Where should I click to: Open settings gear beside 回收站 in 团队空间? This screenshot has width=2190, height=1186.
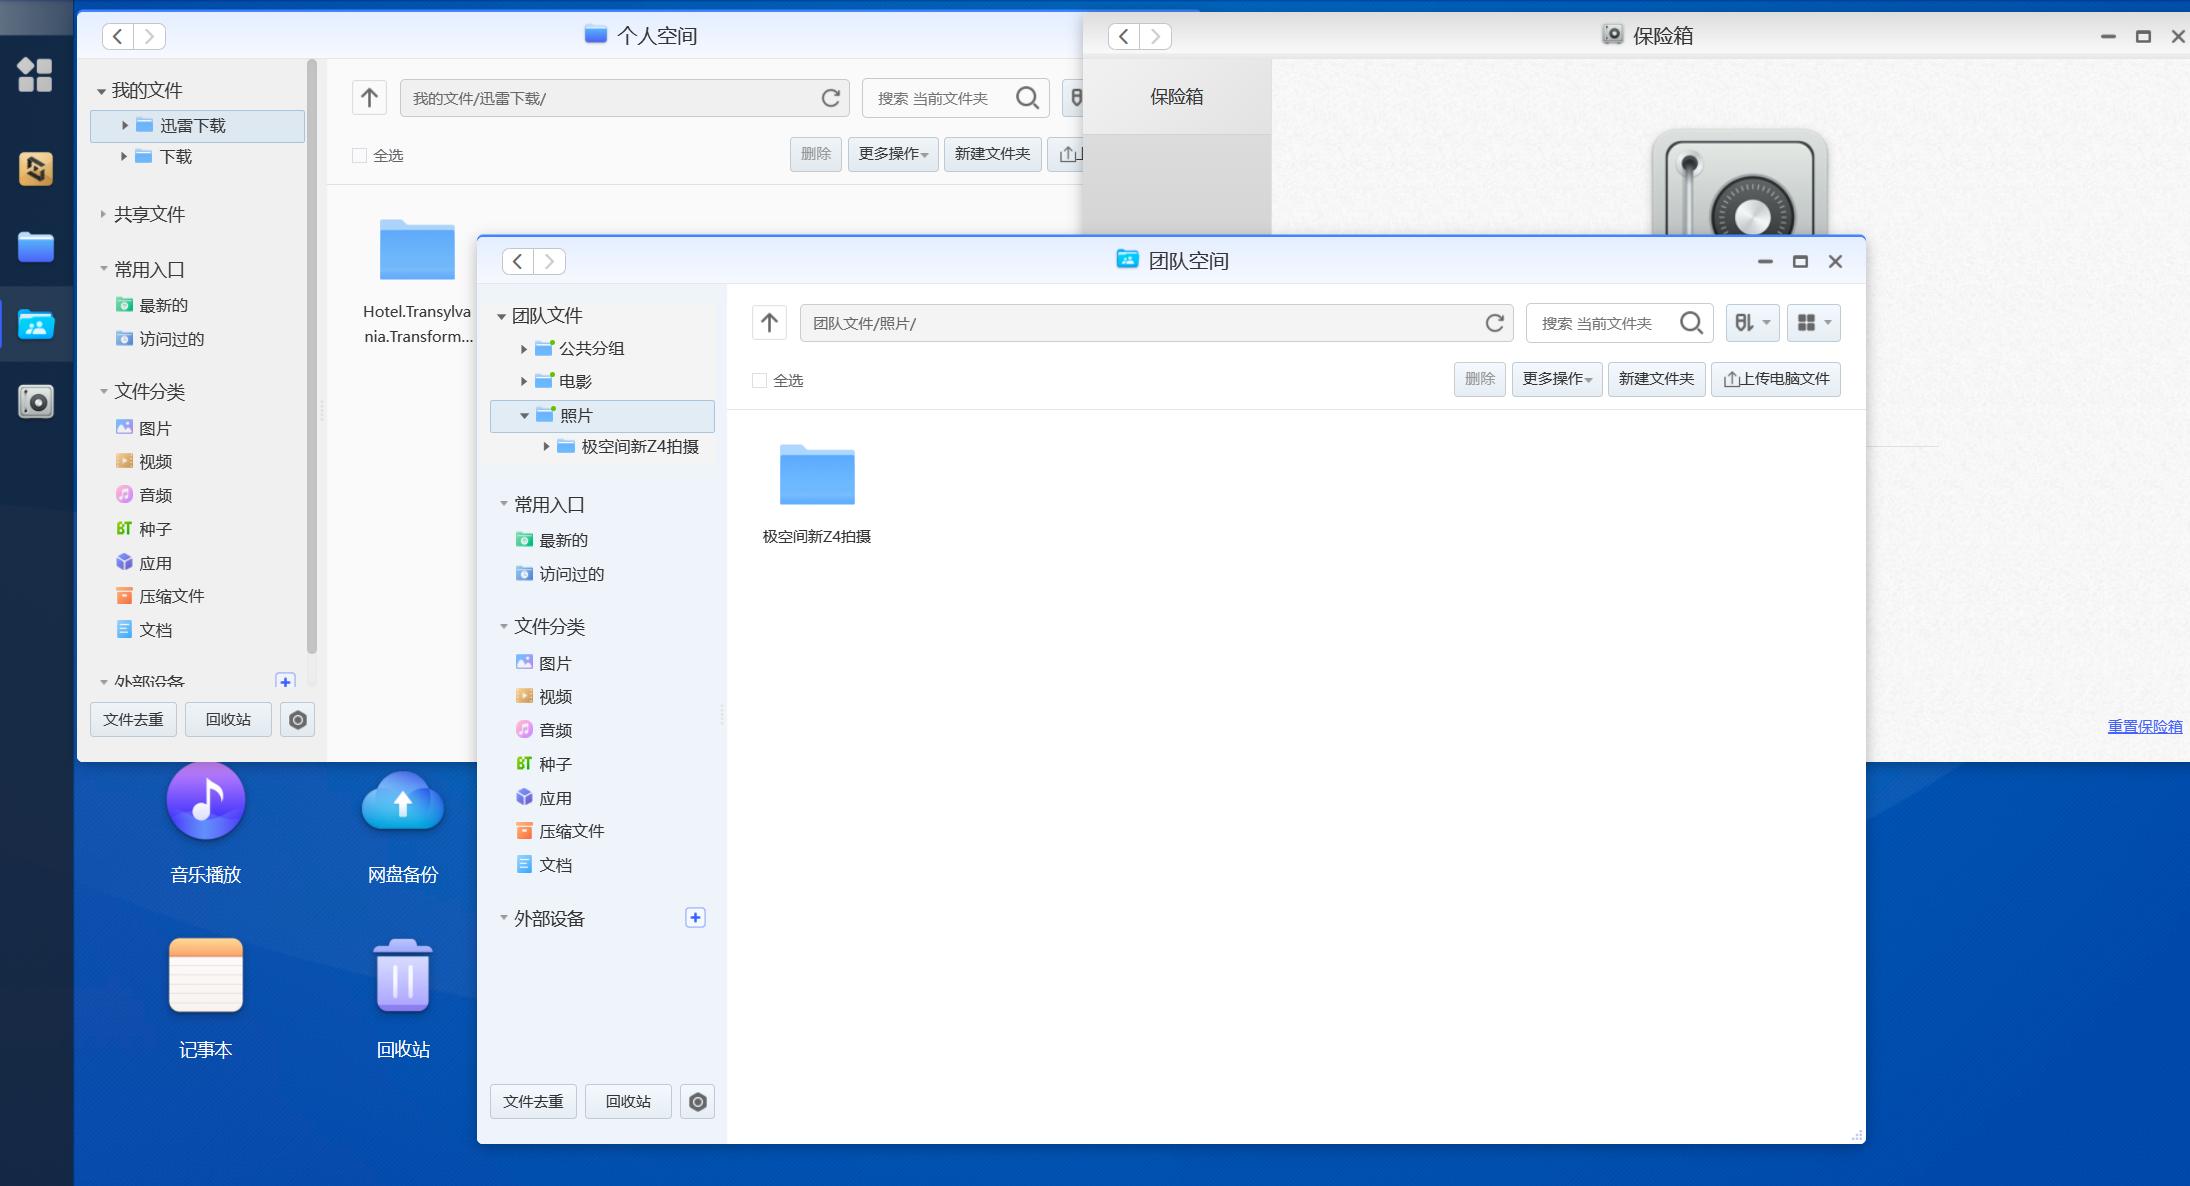698,1102
